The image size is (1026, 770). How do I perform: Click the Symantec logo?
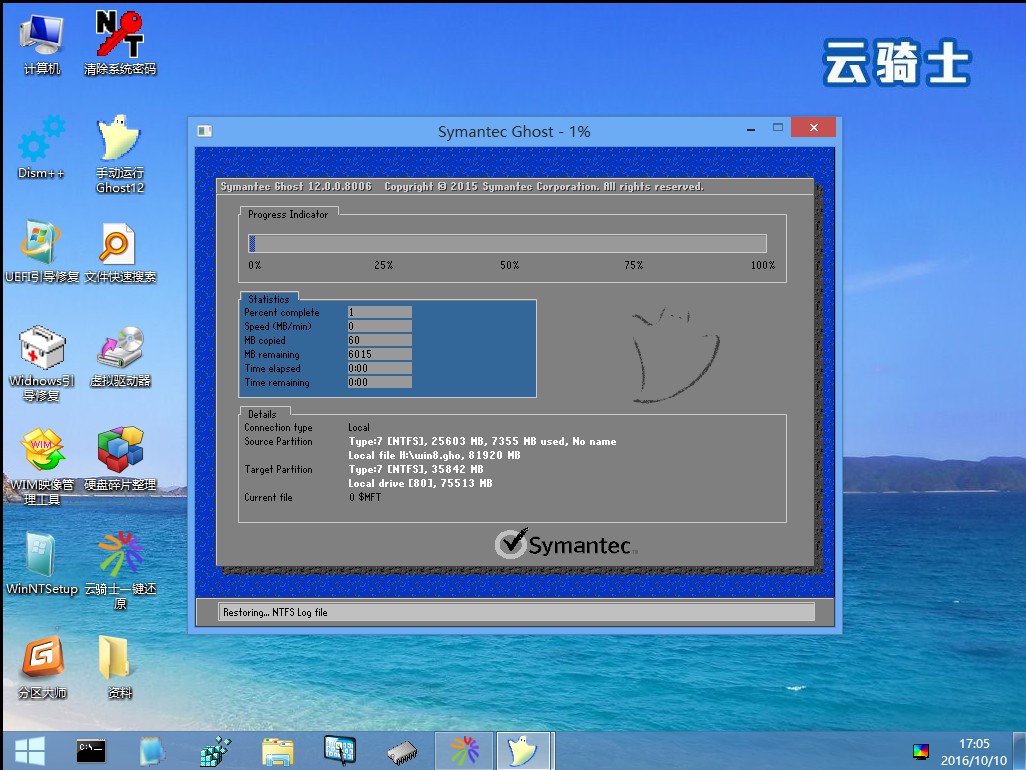click(565, 544)
